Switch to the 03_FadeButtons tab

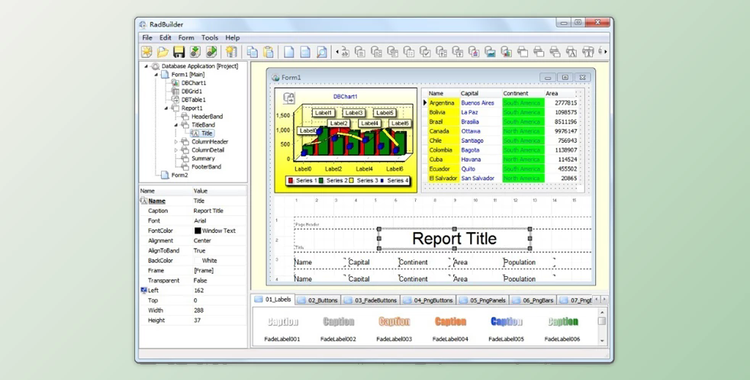coord(370,301)
